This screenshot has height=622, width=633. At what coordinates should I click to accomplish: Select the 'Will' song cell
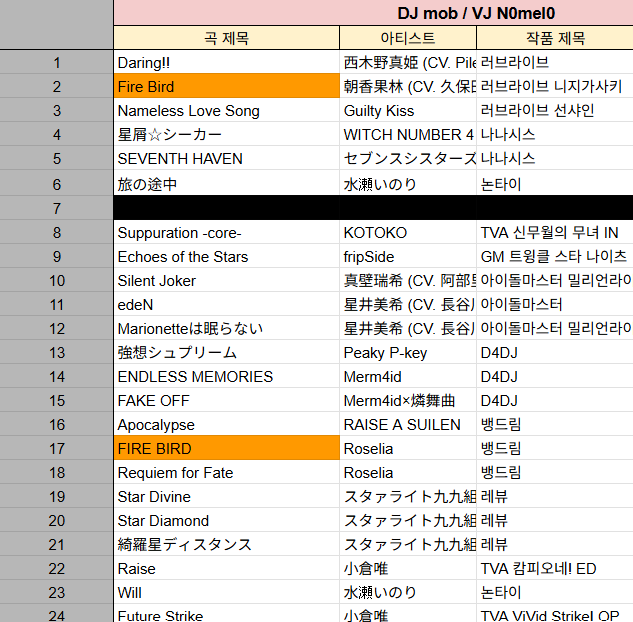pos(226,593)
